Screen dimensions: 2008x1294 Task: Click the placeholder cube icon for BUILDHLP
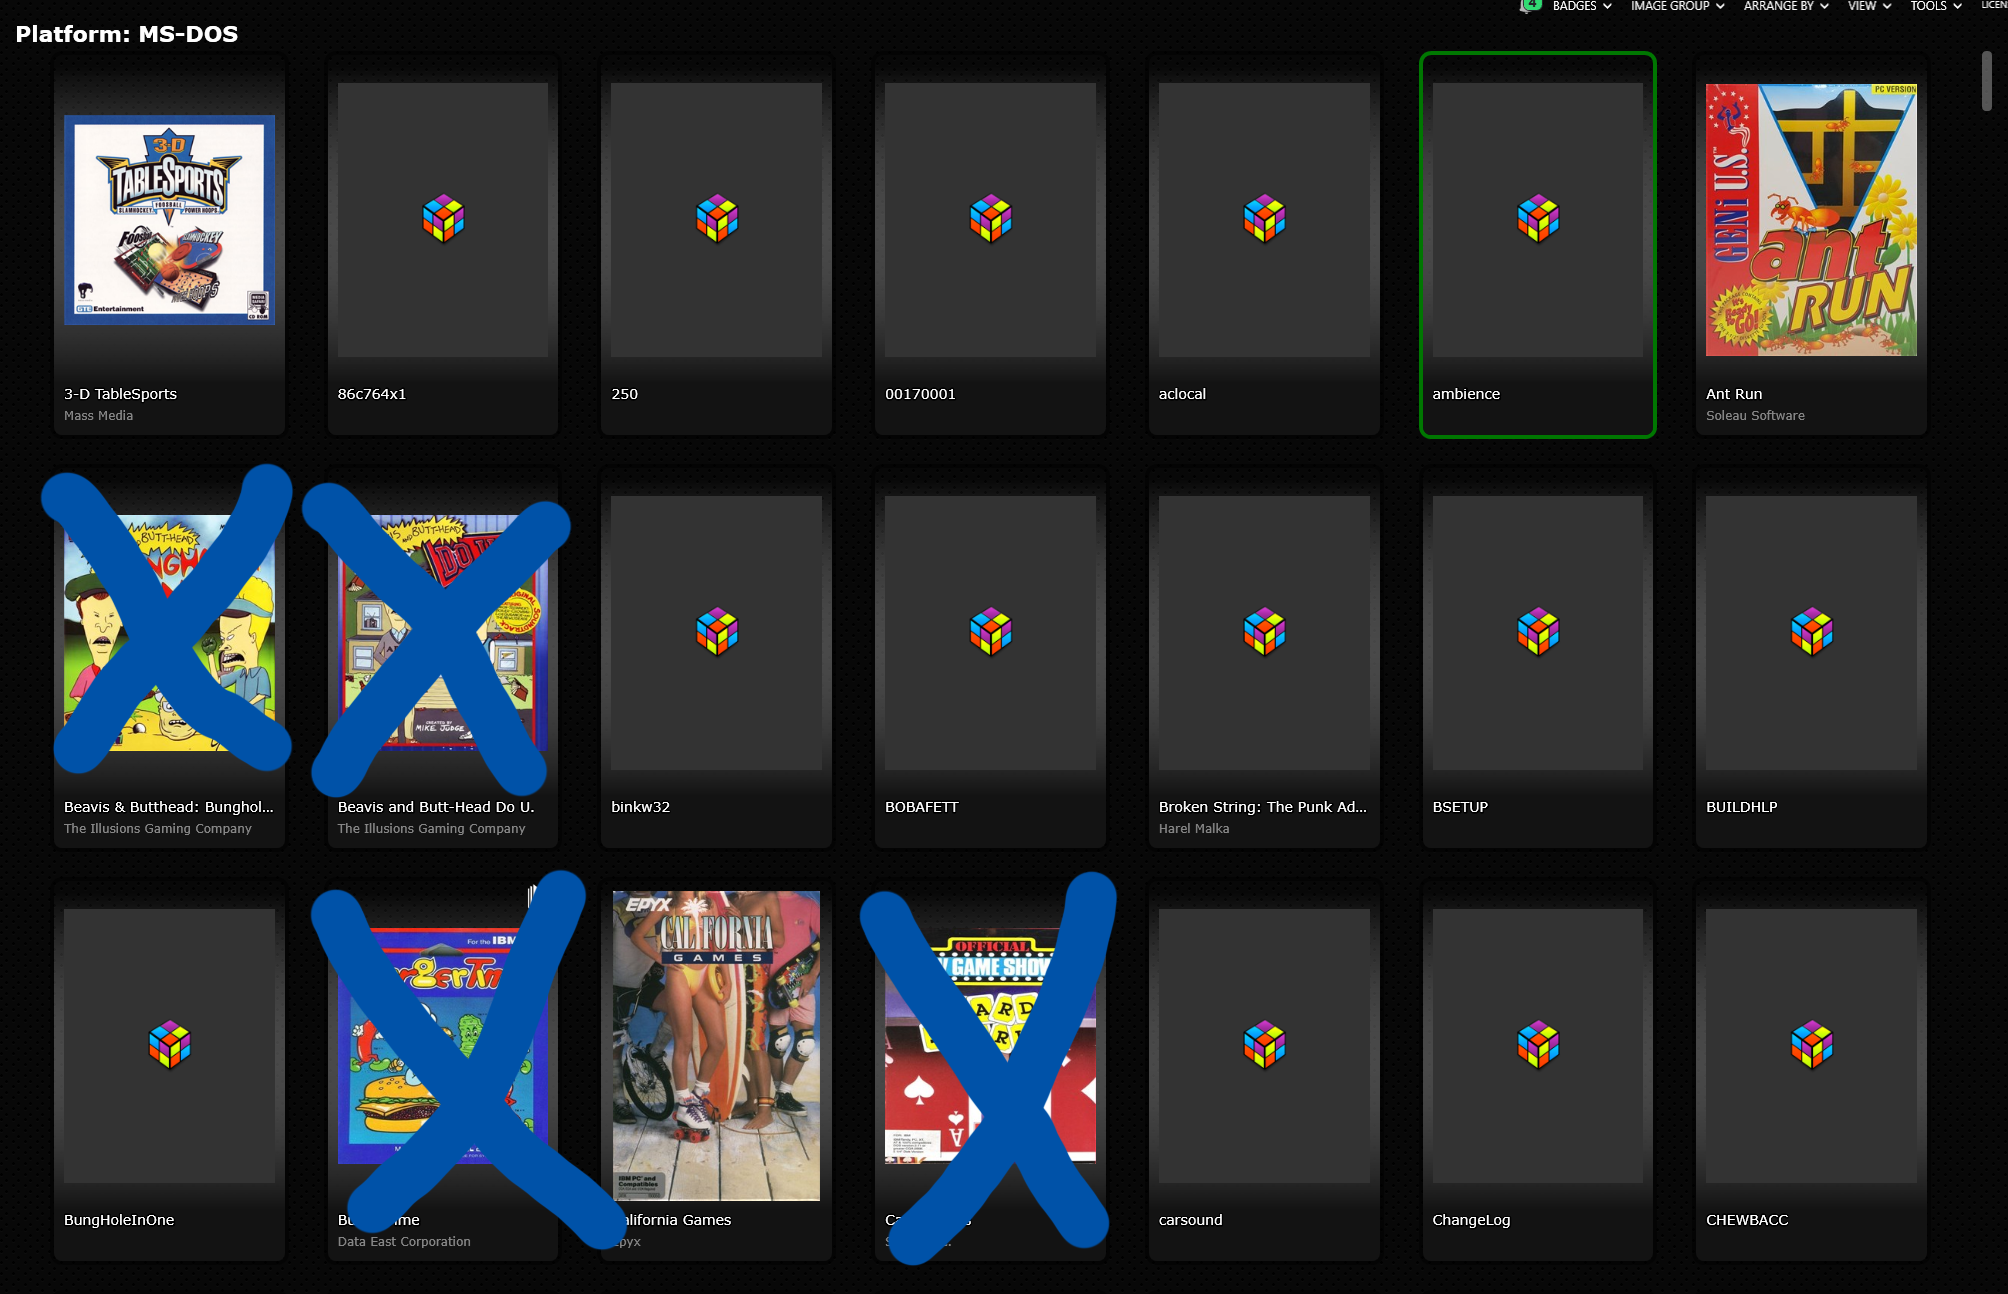(x=1812, y=632)
